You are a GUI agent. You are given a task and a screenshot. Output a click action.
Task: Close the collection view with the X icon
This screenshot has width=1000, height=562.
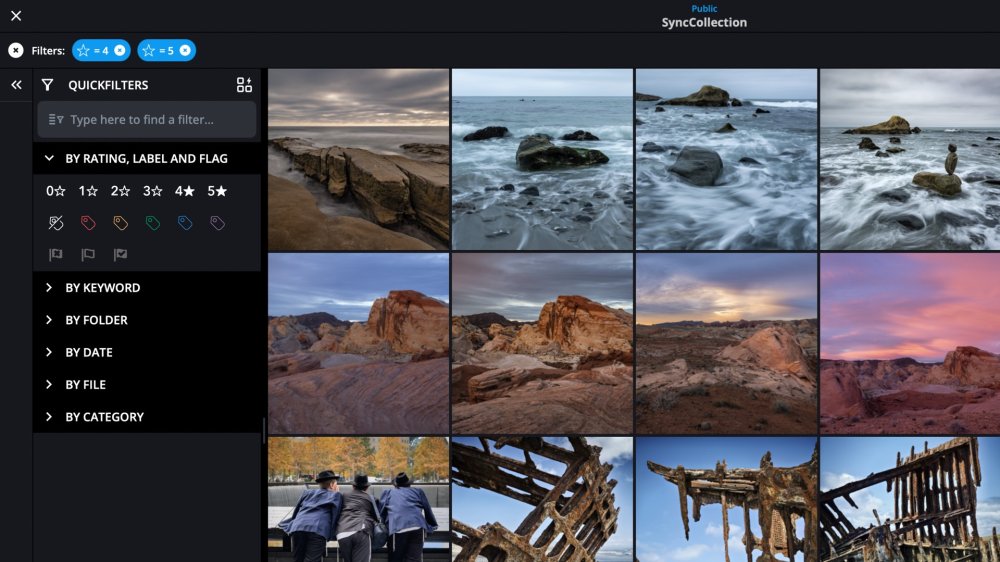[16, 15]
